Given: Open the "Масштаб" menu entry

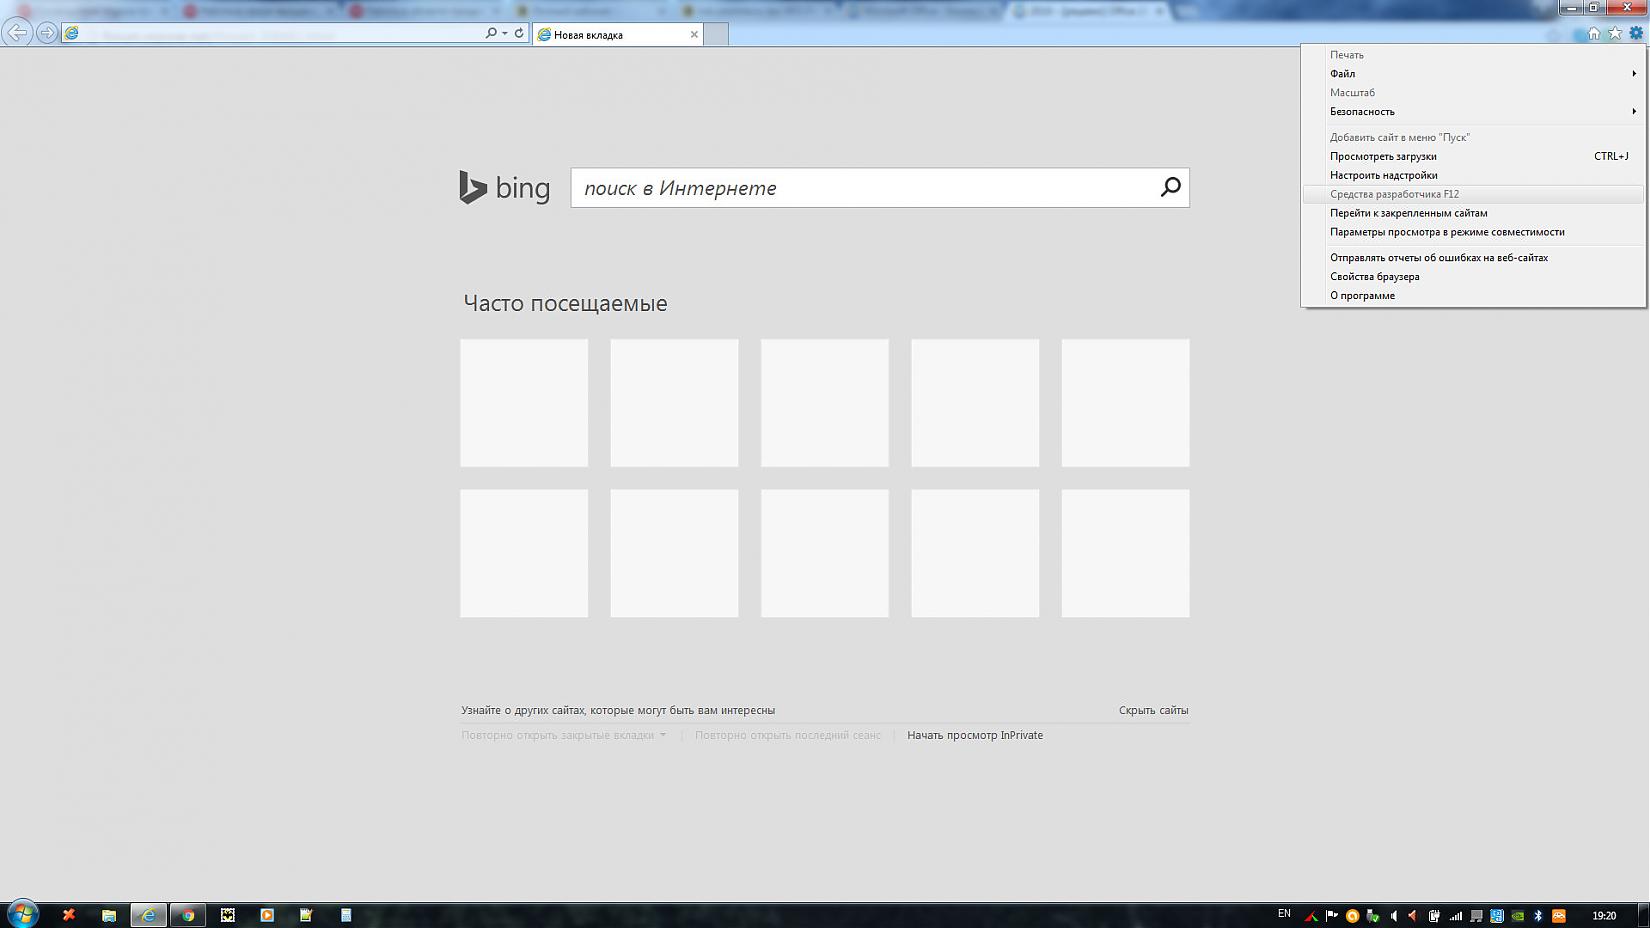Looking at the screenshot, I should click(1474, 93).
